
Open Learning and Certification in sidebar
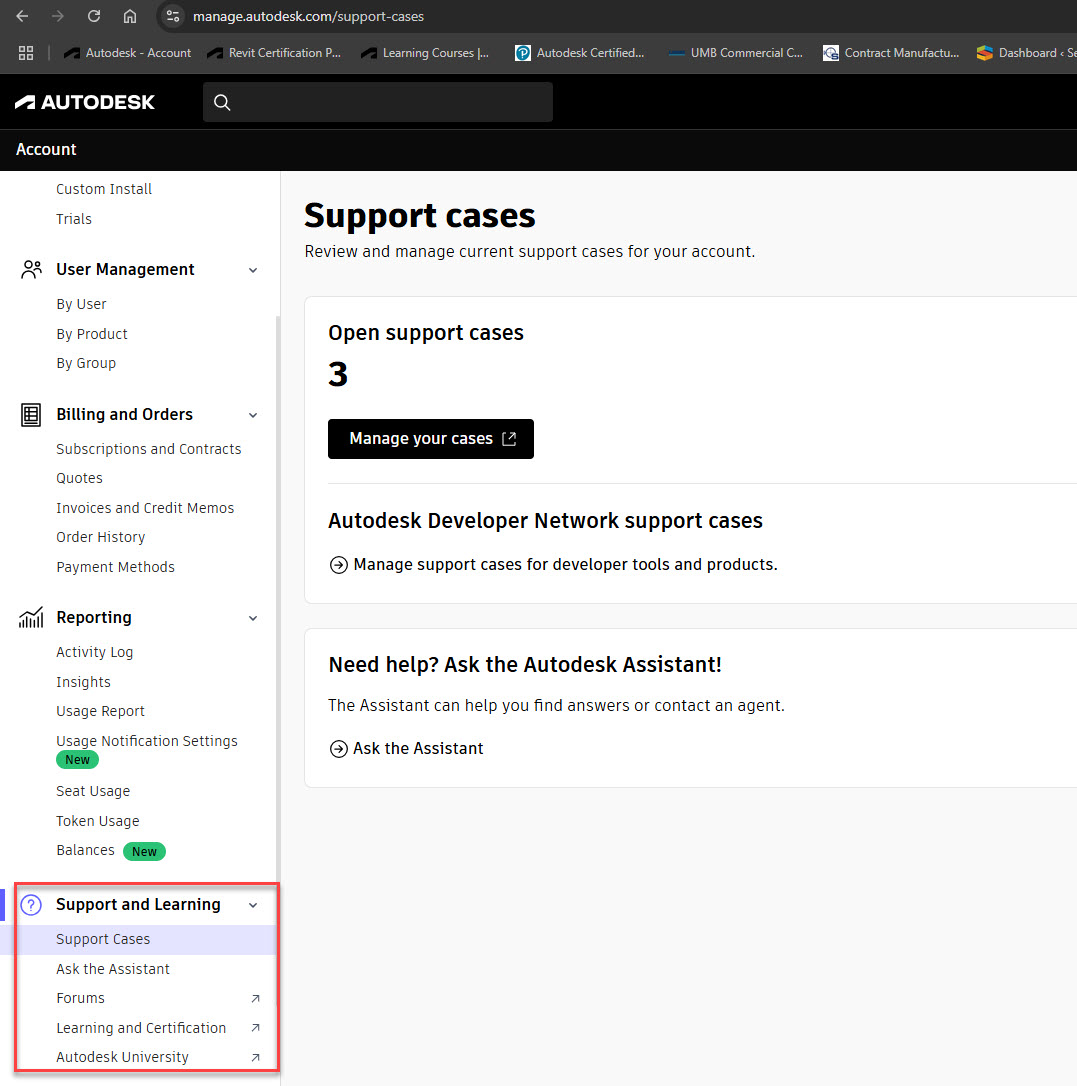pos(141,1028)
